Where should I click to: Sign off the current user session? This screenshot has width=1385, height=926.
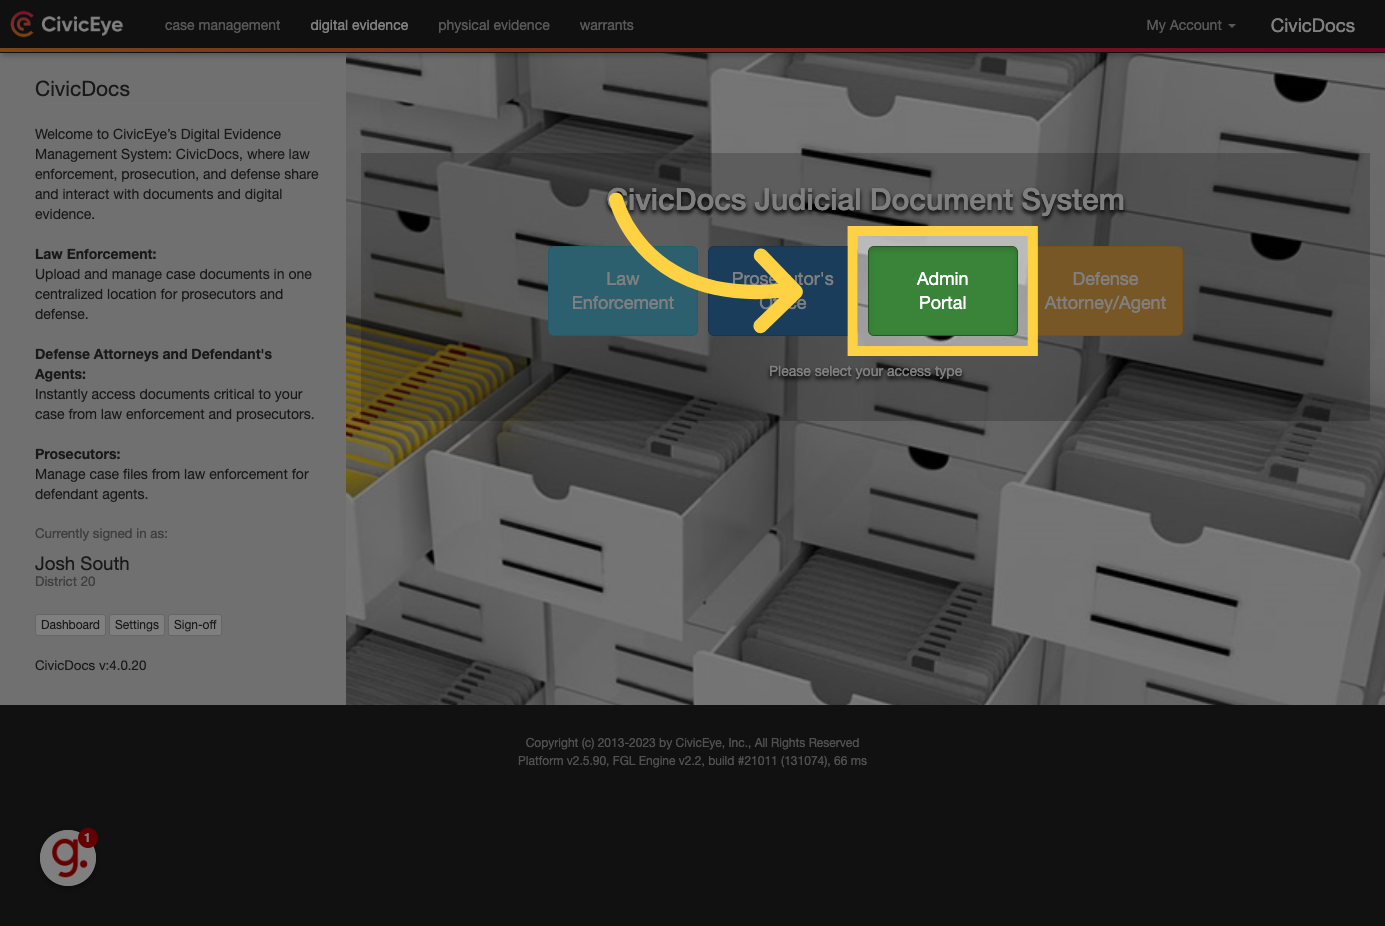[194, 624]
